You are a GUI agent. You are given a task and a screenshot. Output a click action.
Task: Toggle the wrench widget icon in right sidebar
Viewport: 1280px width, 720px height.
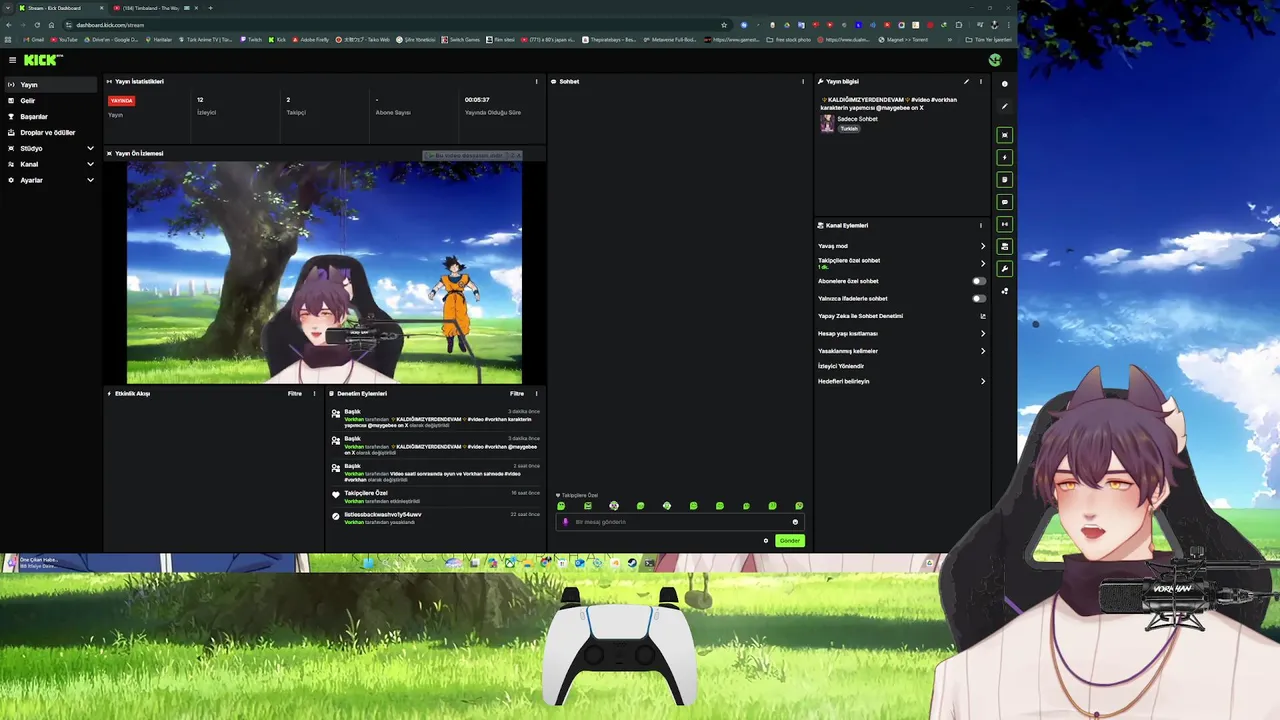(1005, 269)
